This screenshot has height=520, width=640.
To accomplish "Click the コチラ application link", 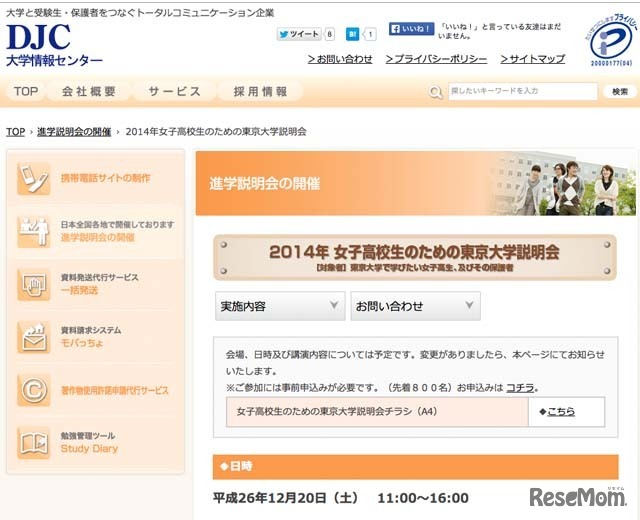I will click(x=520, y=388).
